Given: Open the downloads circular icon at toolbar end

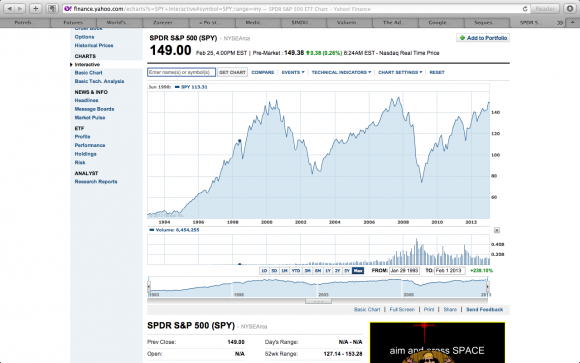Looking at the screenshot, I should click(570, 9).
